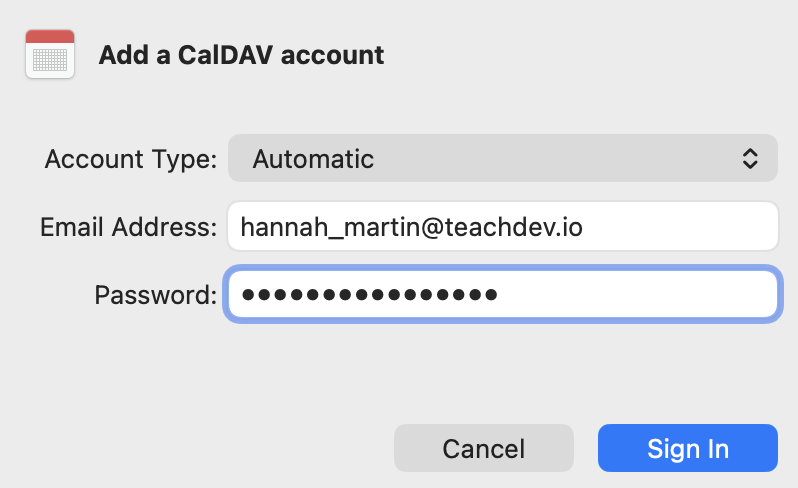Focus the Password input field
This screenshot has width=798, height=488.
(502, 295)
